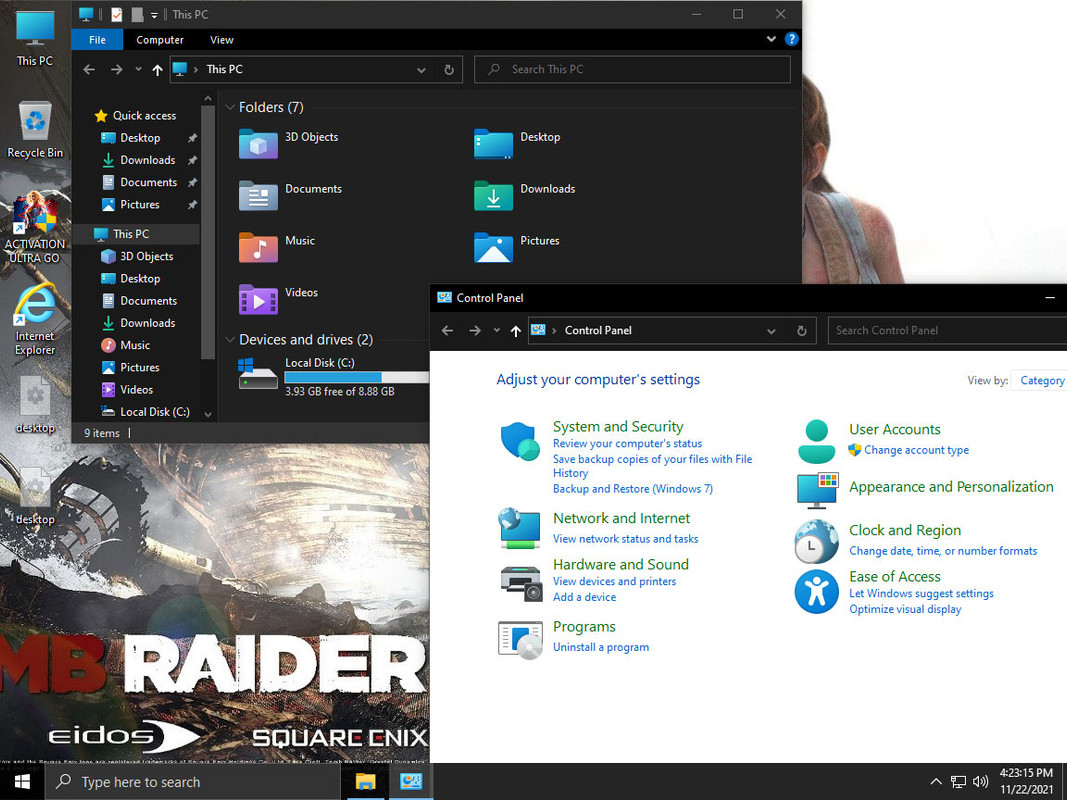Open the Videos folder icon in Folders
This screenshot has width=1067, height=800.
click(x=258, y=299)
